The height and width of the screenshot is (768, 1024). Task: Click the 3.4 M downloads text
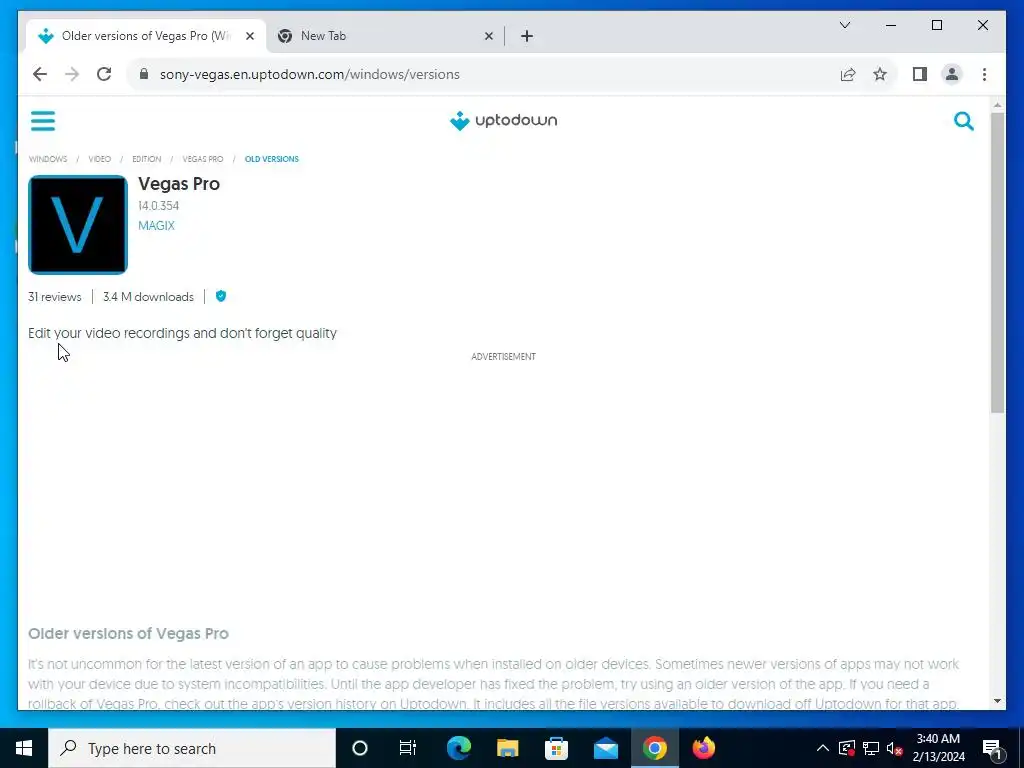click(x=148, y=296)
